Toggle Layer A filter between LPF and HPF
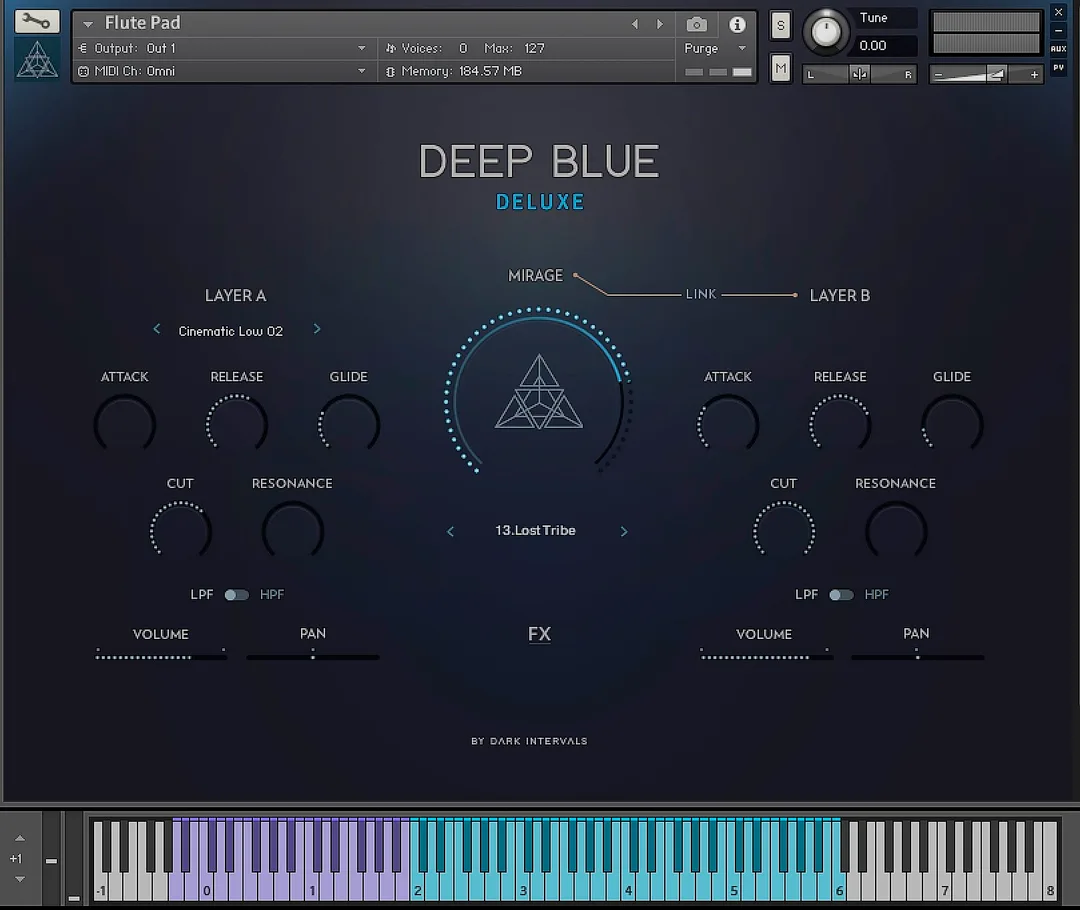Image resolution: width=1080 pixels, height=910 pixels. [236, 594]
